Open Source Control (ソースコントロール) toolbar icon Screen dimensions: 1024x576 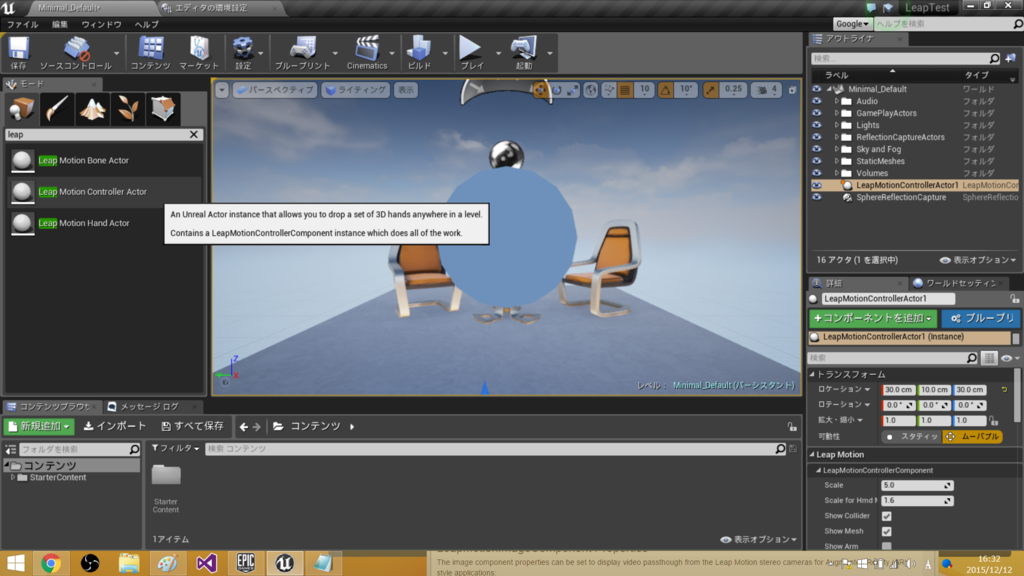(76, 53)
